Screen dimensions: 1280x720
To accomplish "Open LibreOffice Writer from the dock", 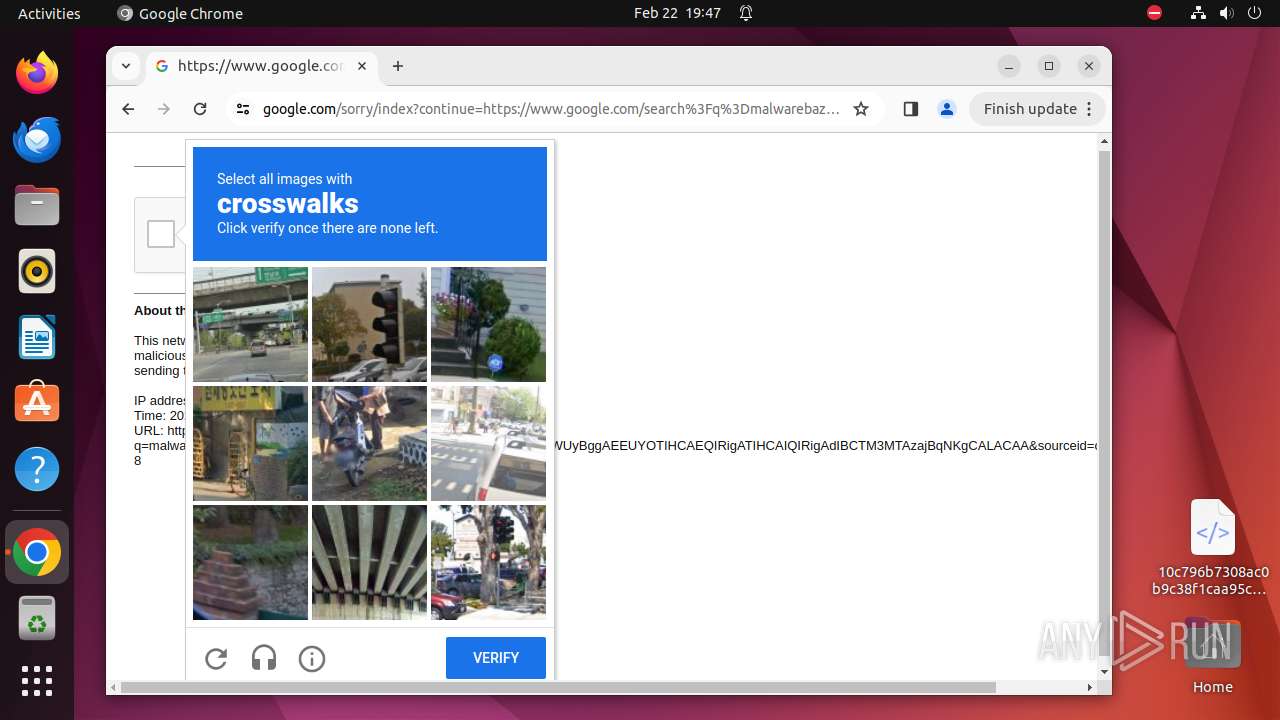I will pyautogui.click(x=37, y=337).
